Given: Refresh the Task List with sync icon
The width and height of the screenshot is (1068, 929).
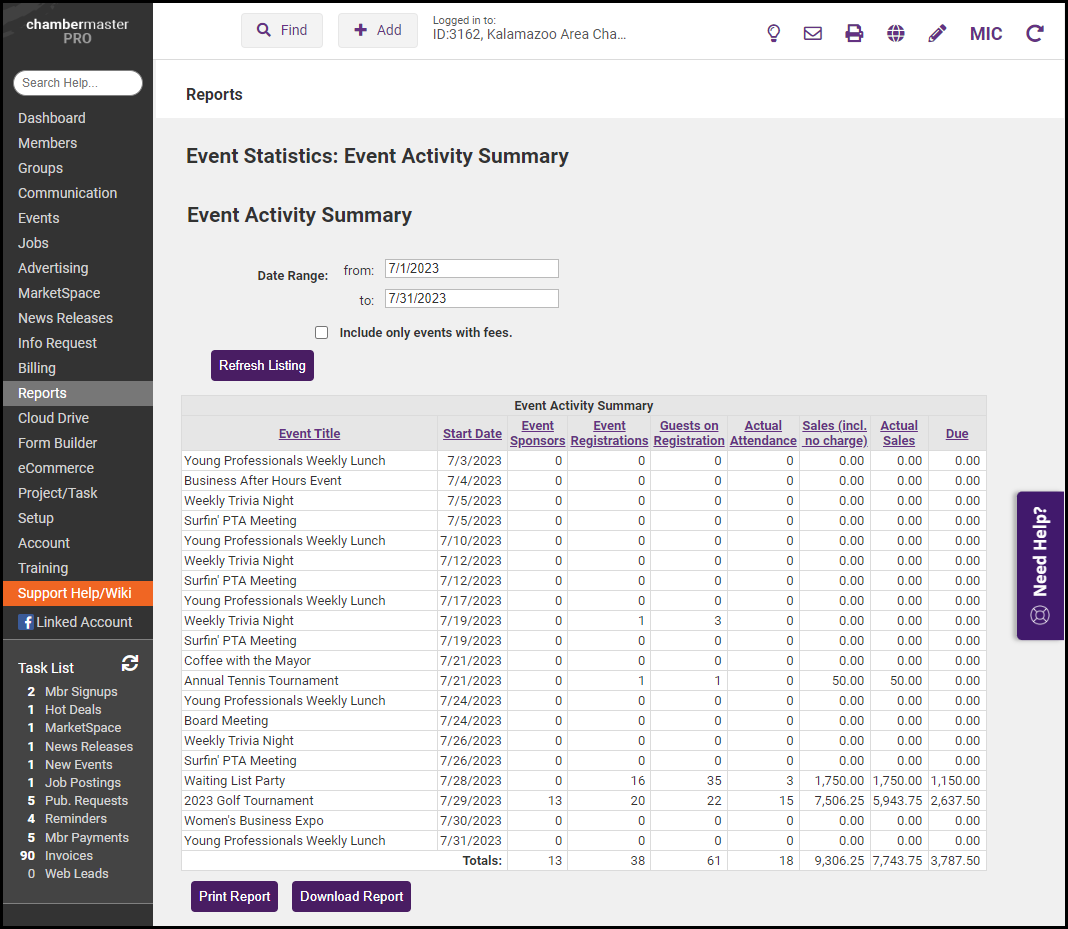Looking at the screenshot, I should tap(130, 664).
